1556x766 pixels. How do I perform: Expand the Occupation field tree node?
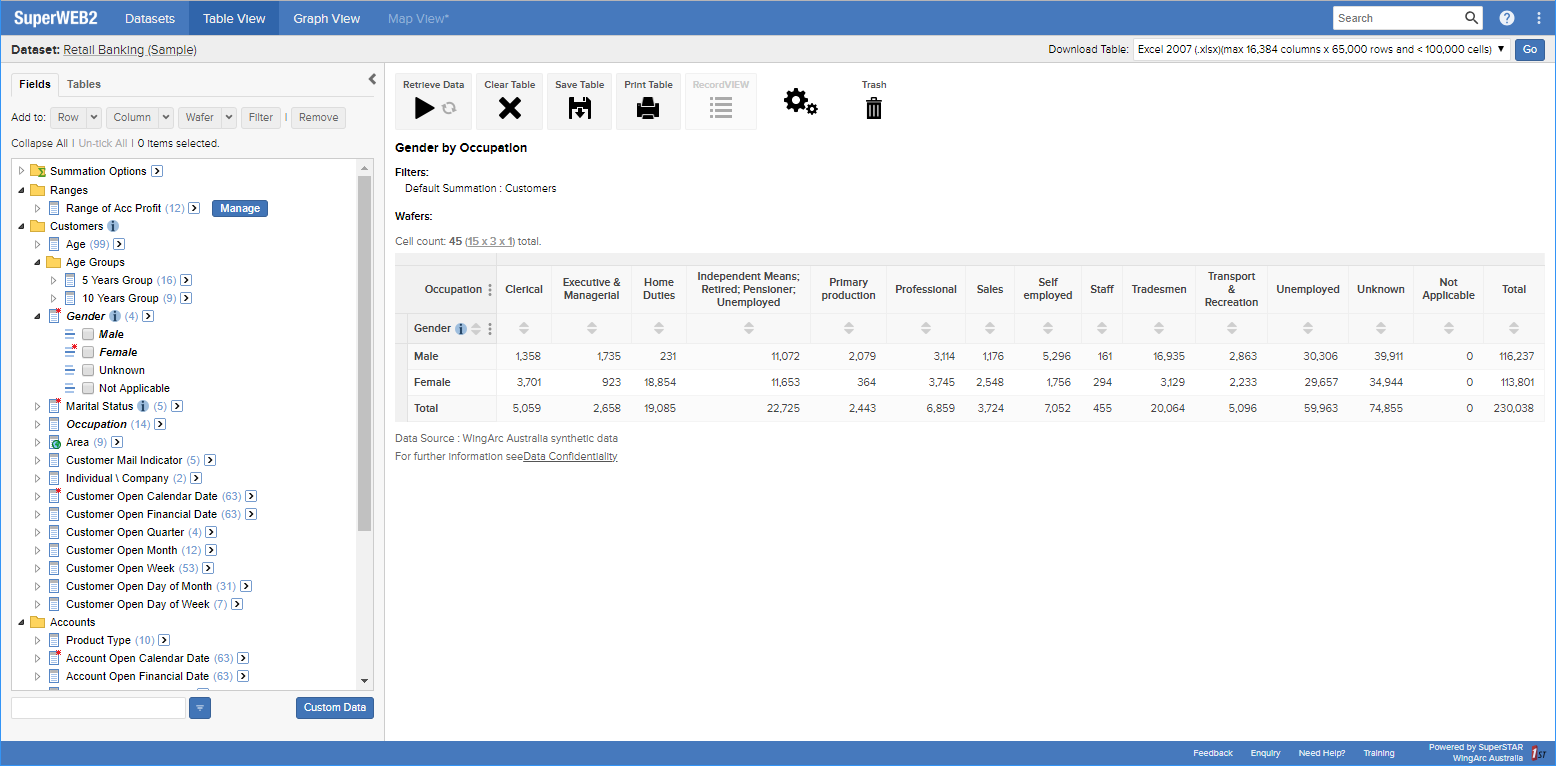click(38, 424)
